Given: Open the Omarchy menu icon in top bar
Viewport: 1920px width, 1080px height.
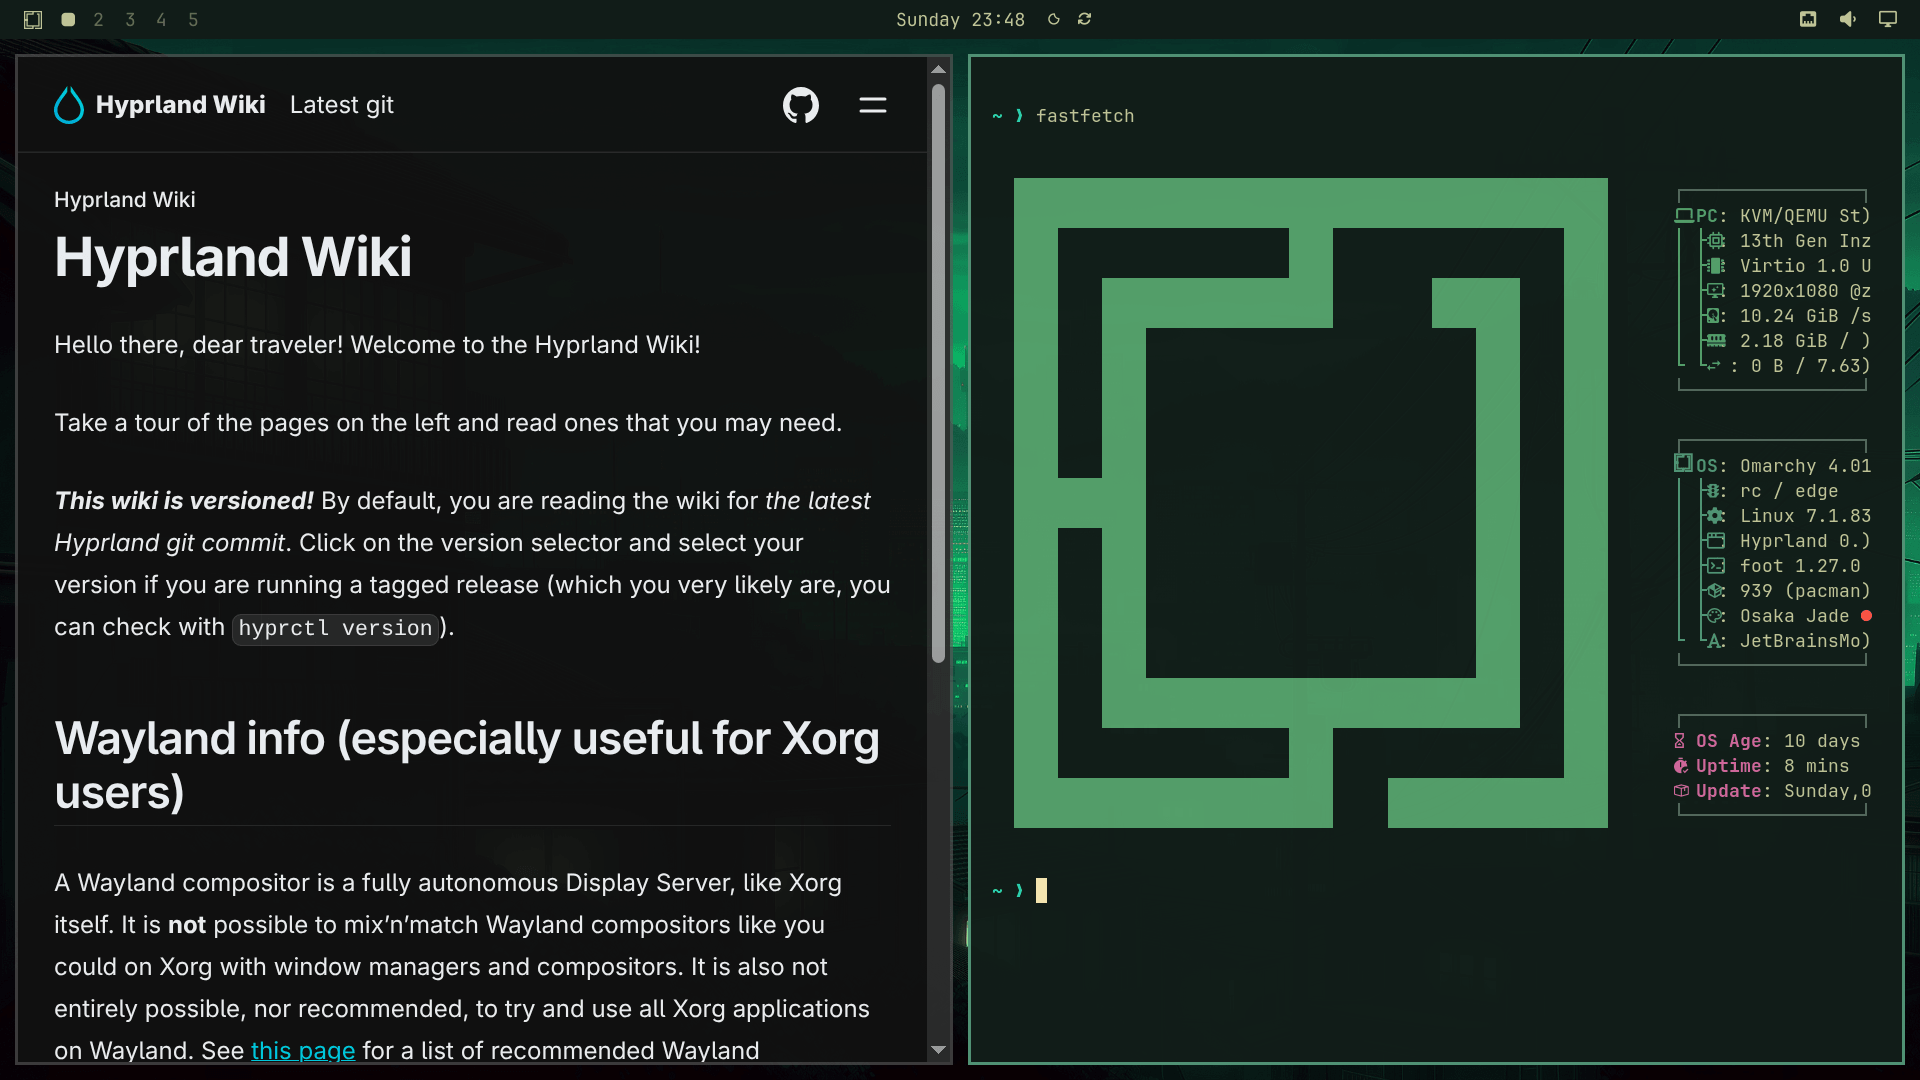Looking at the screenshot, I should (33, 19).
